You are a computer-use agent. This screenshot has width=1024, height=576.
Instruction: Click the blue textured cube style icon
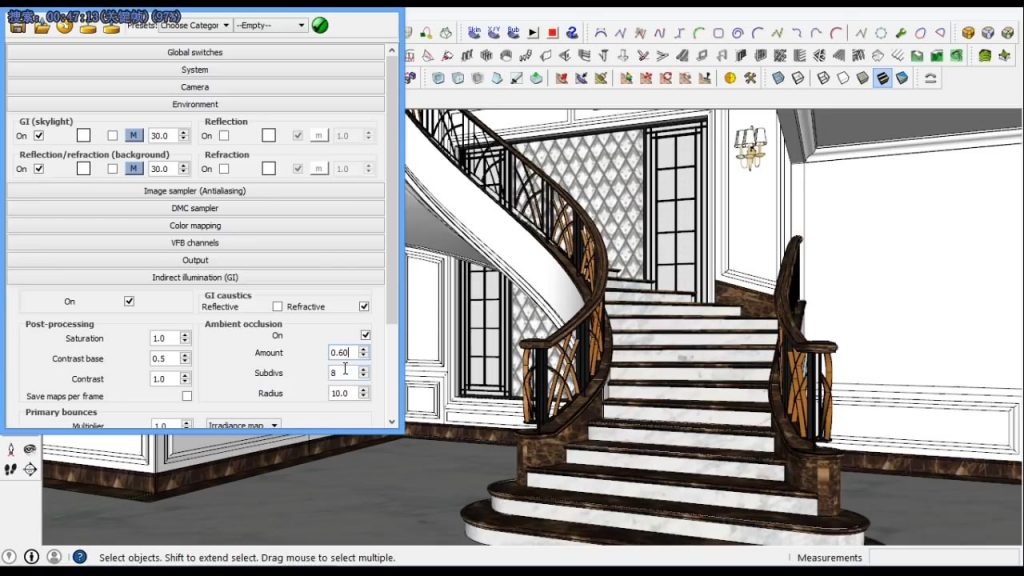(x=902, y=78)
